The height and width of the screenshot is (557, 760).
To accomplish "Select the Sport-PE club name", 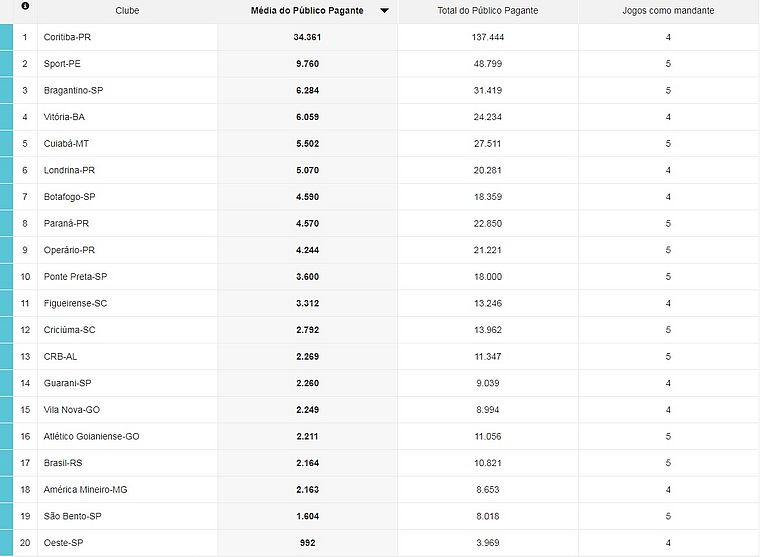I will click(x=62, y=64).
